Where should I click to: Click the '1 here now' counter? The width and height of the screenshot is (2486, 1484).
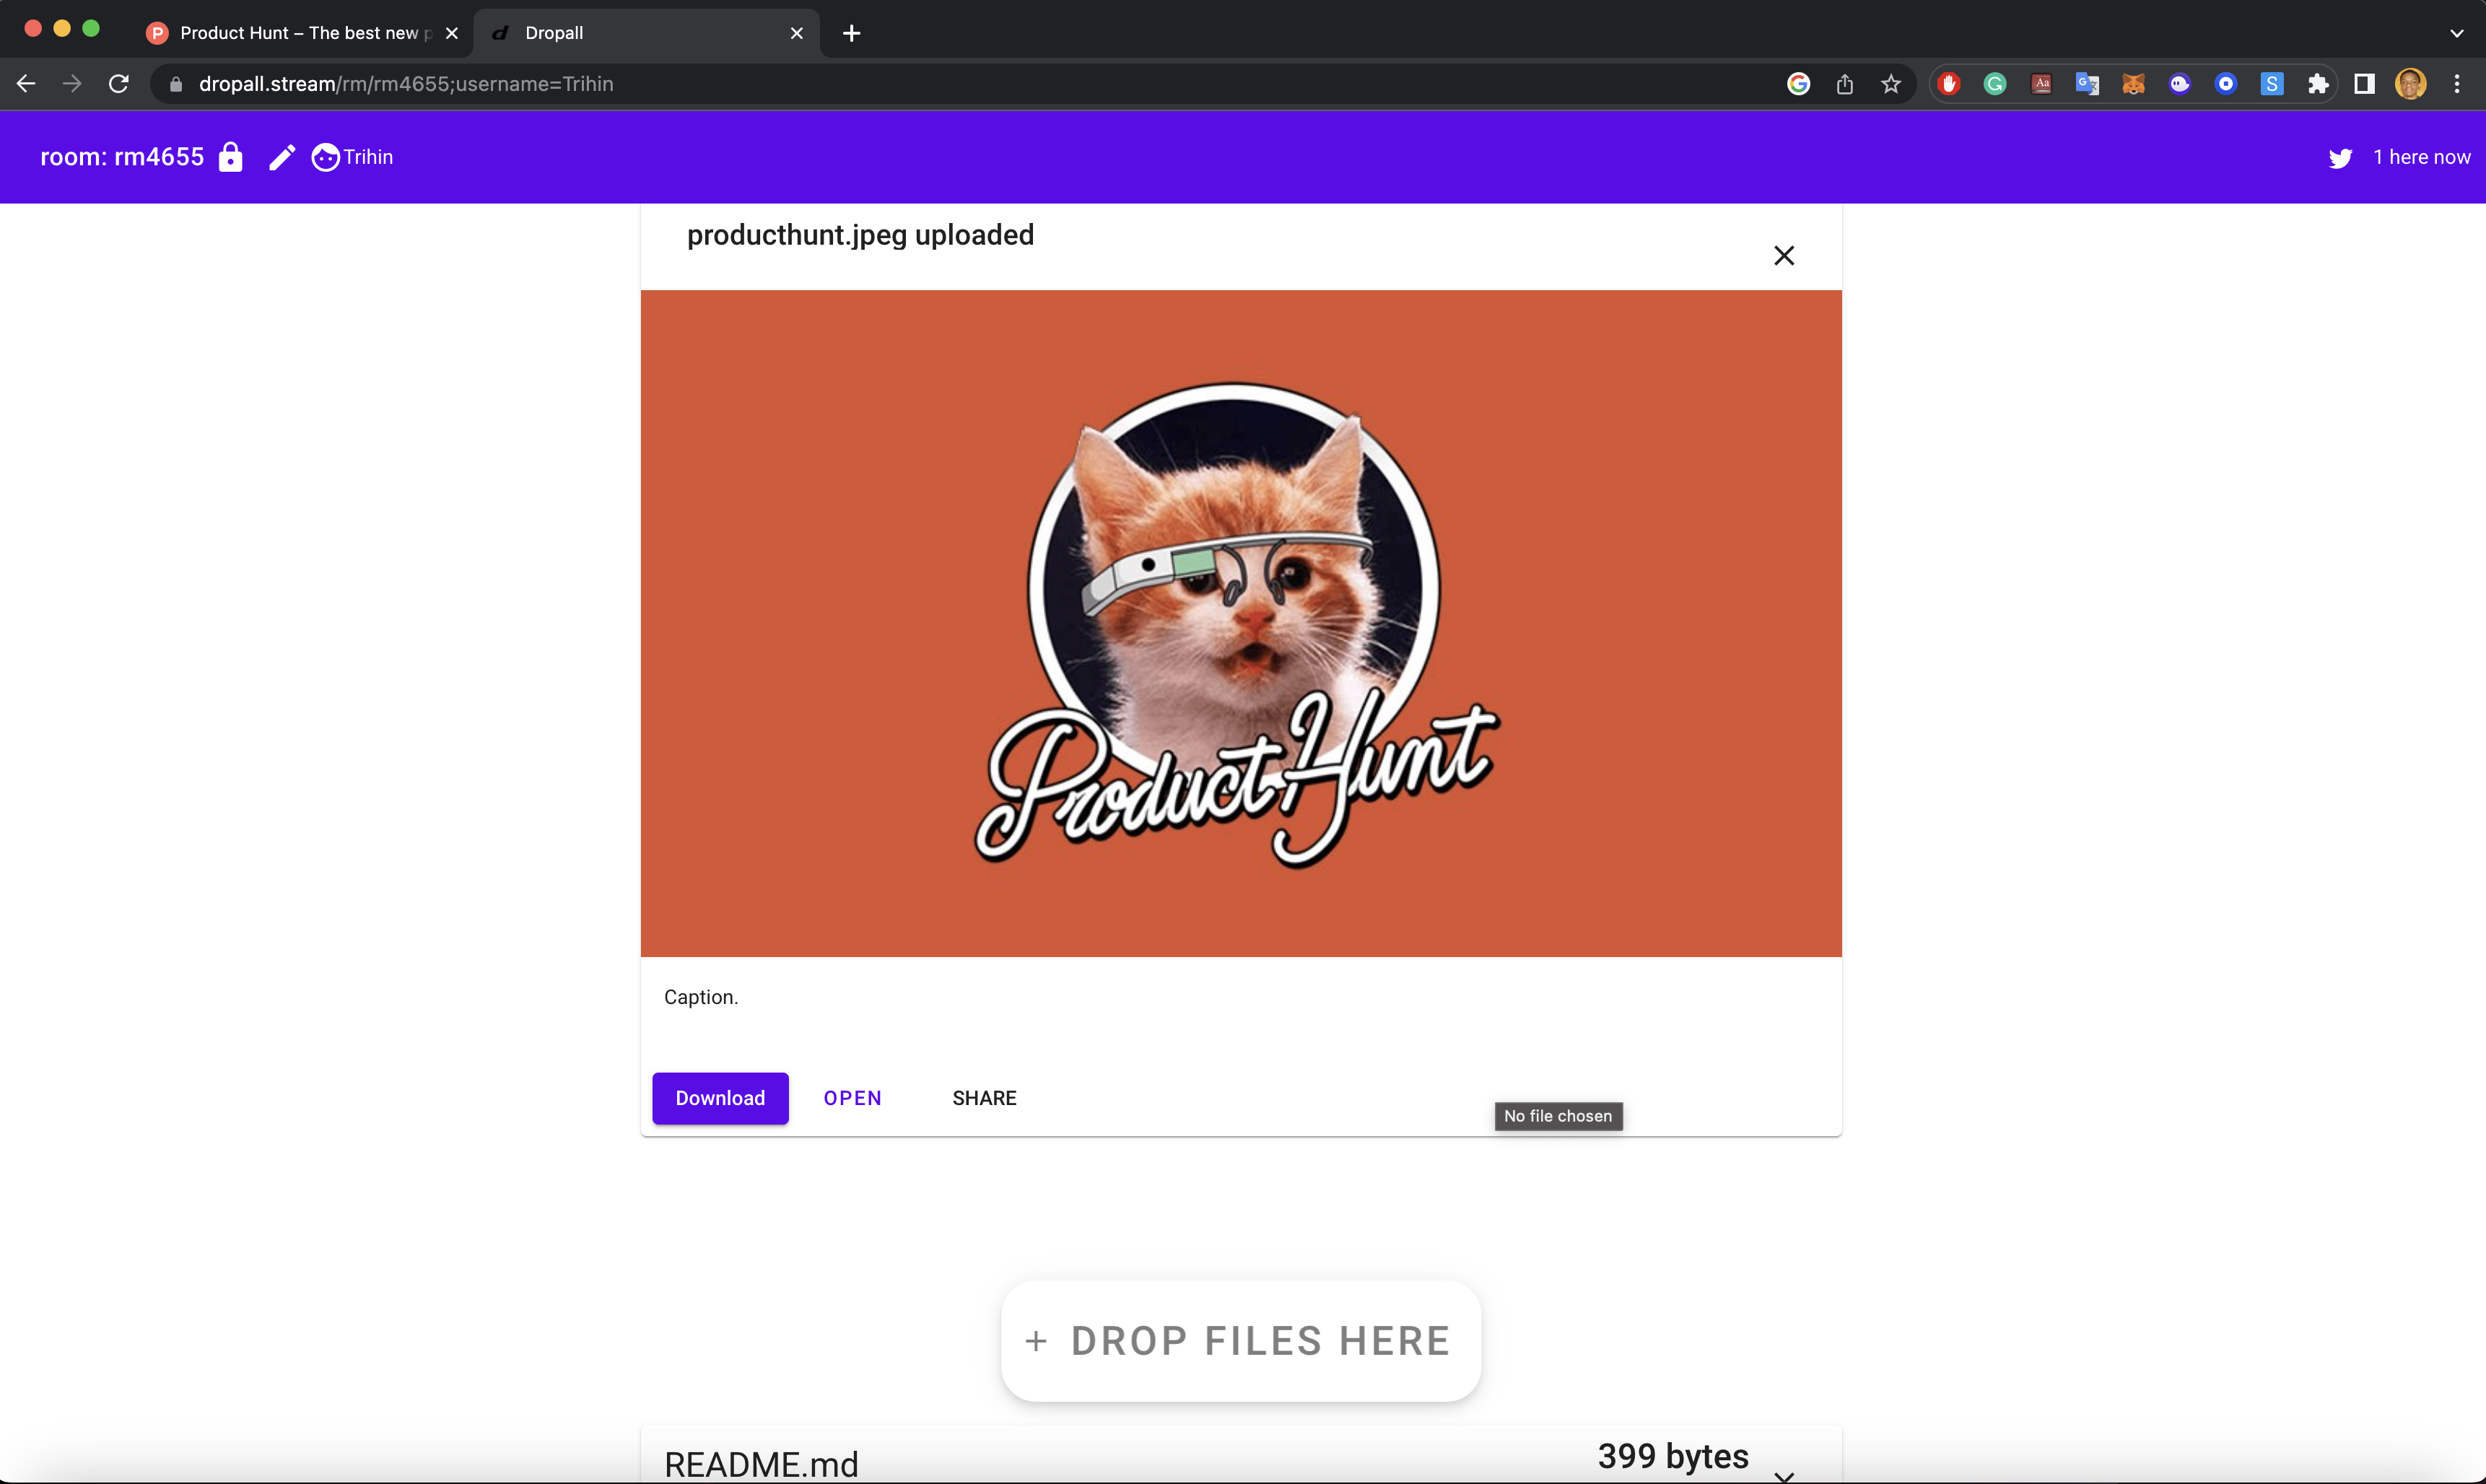click(2422, 157)
